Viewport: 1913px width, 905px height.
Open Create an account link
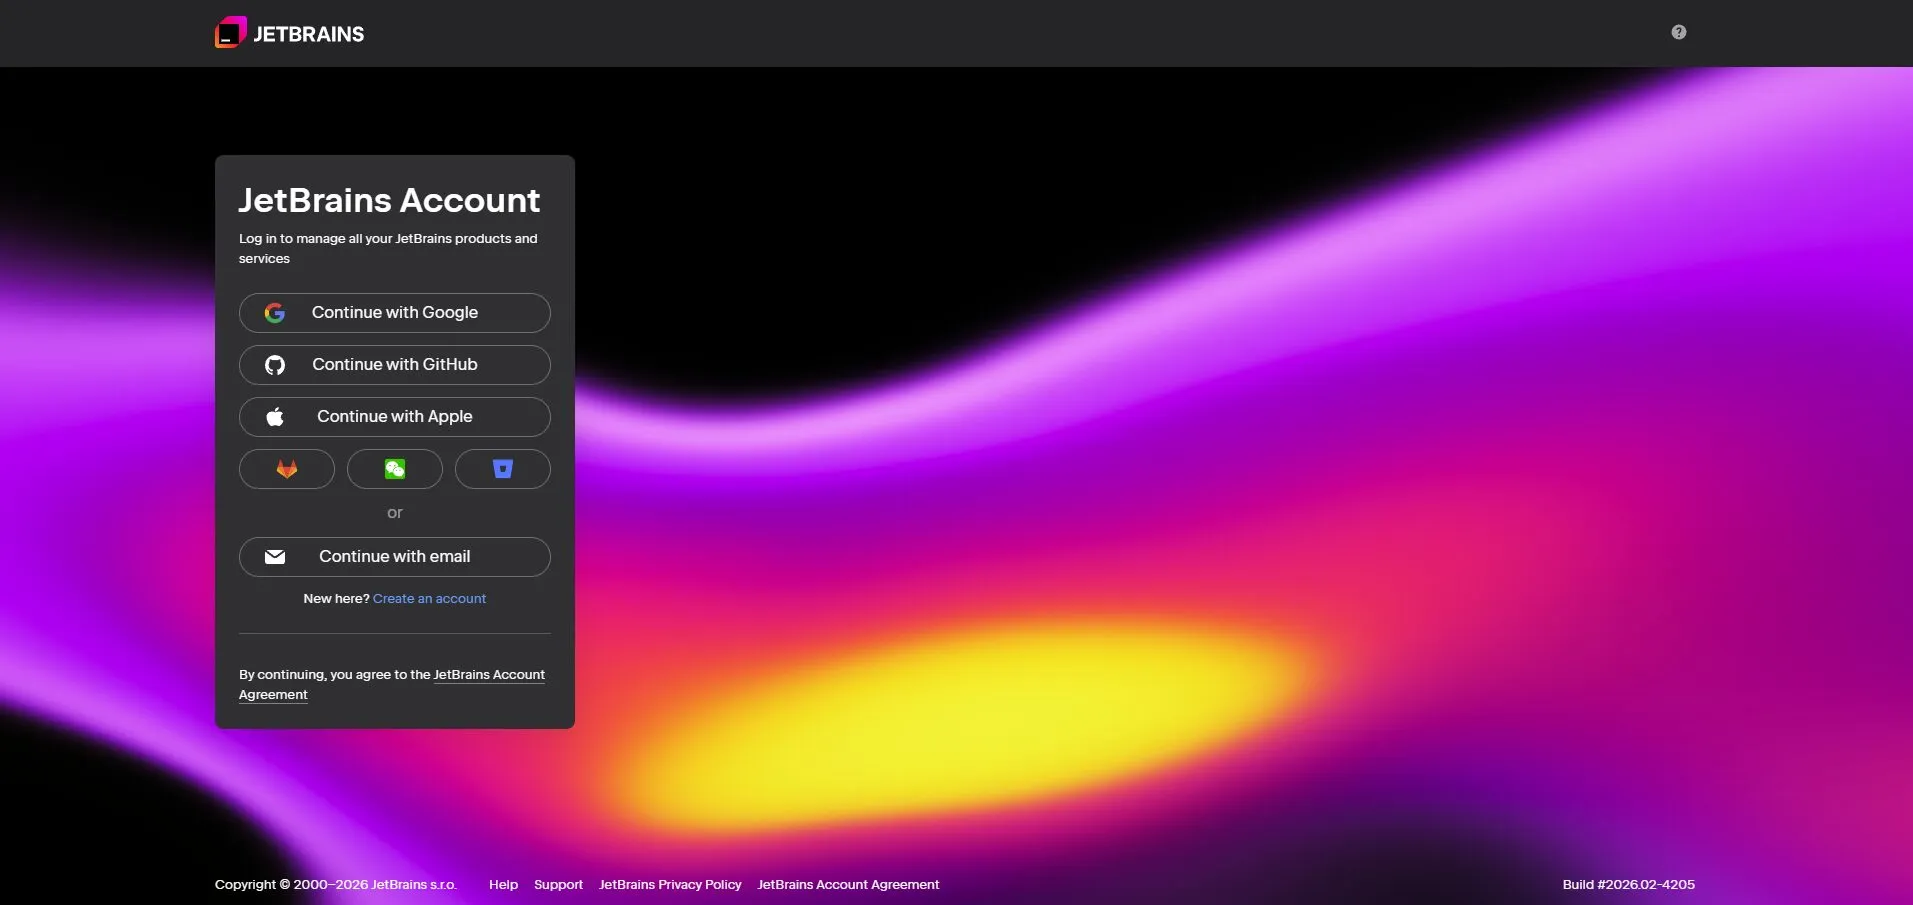pos(430,599)
